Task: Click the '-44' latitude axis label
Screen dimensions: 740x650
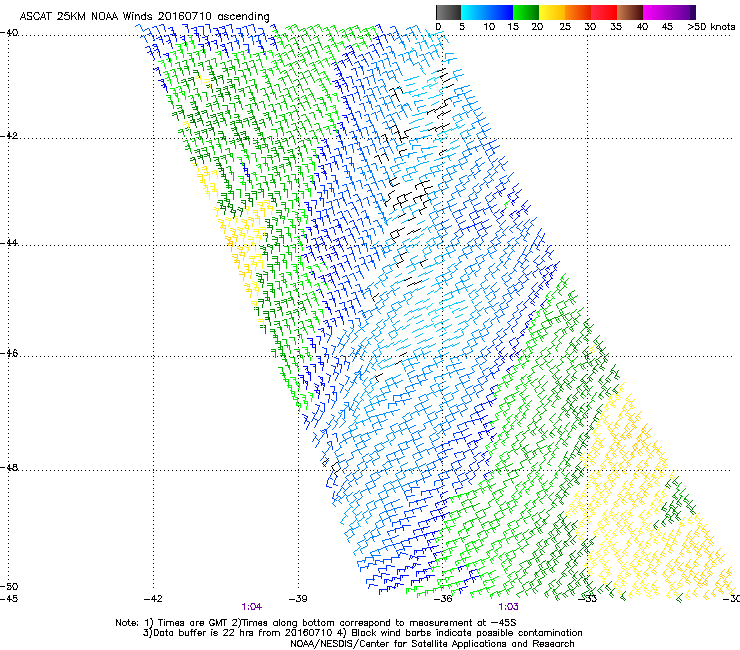Action: click(x=9, y=243)
